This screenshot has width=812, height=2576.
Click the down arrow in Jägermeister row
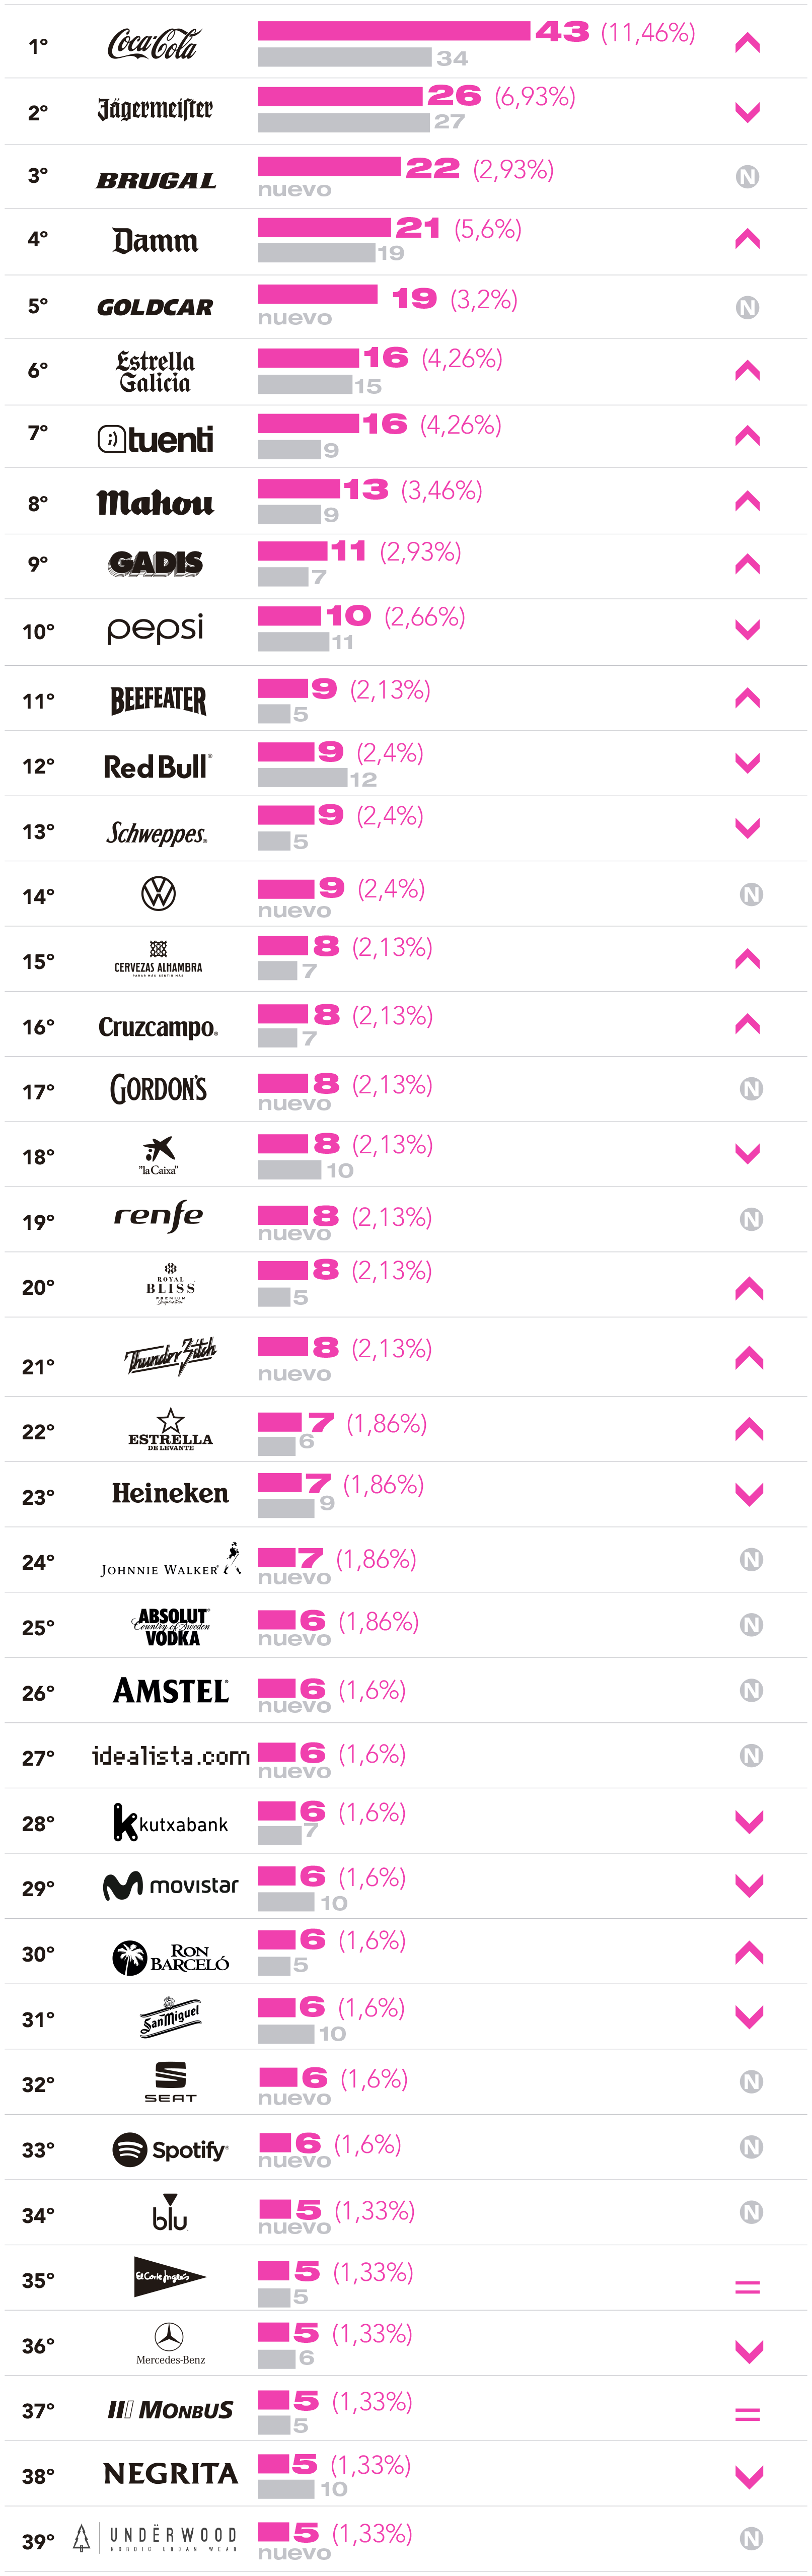[747, 112]
